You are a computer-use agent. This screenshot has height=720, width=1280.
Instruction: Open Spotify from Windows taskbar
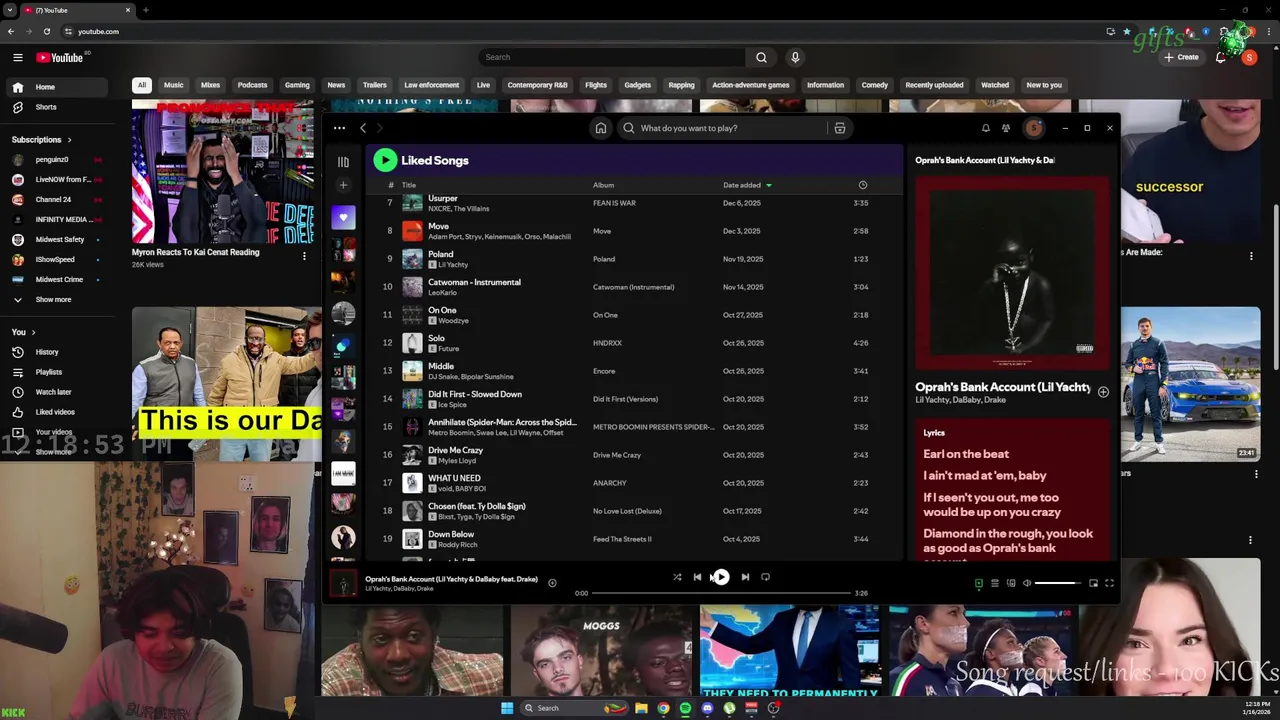pyautogui.click(x=685, y=708)
